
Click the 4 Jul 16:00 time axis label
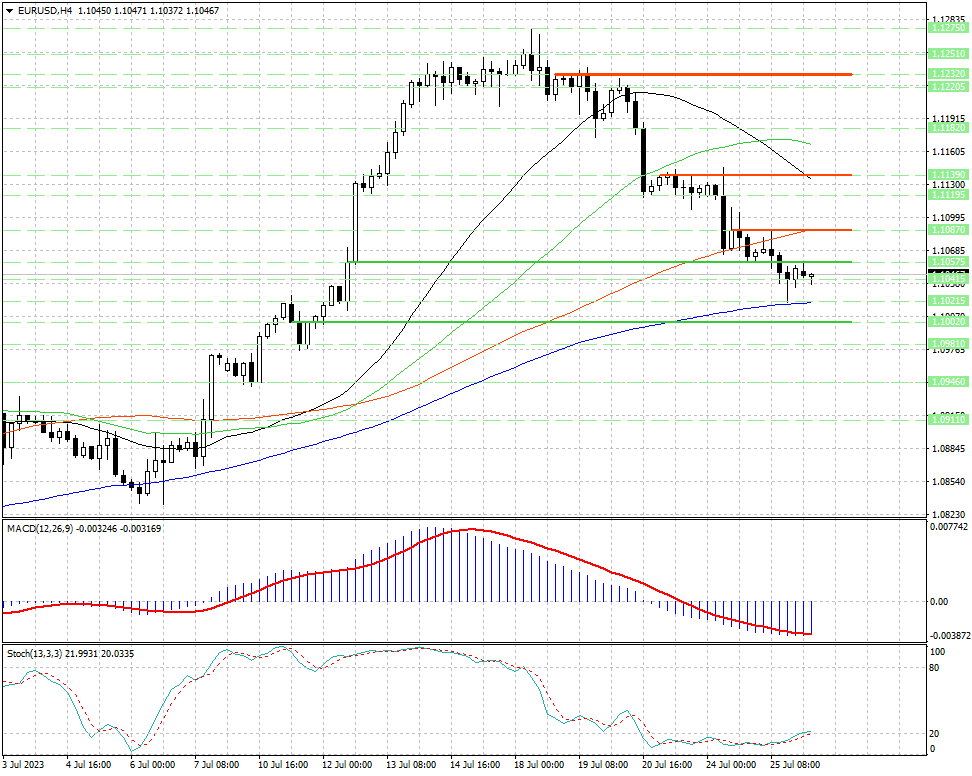click(x=88, y=764)
